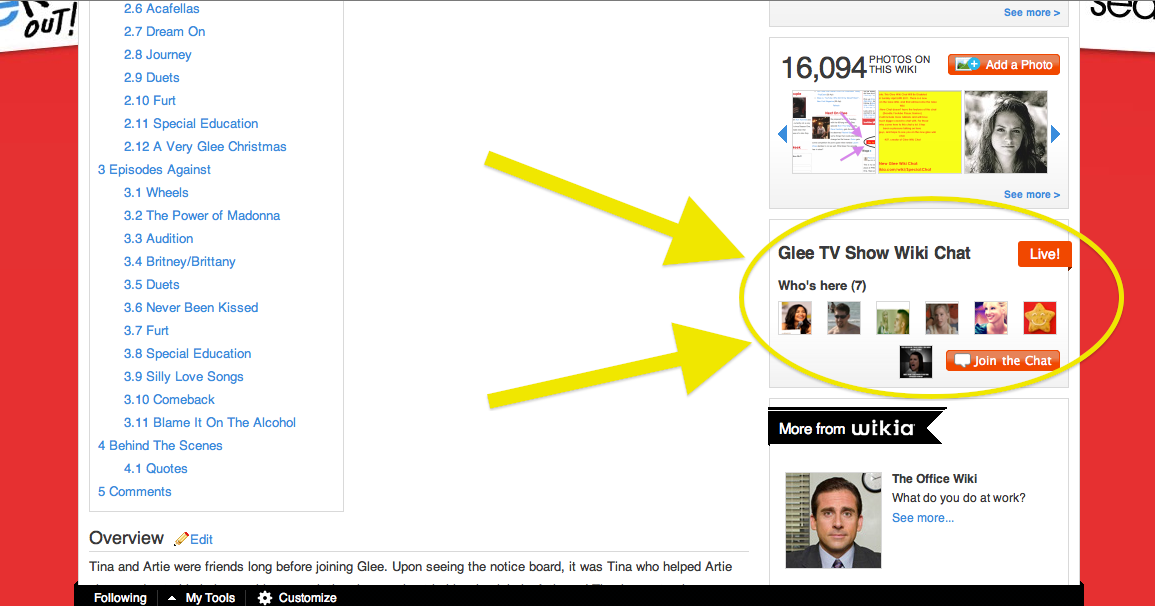
Task: Jump to 3.11 Blame It On The Alcohol
Action: click(210, 423)
